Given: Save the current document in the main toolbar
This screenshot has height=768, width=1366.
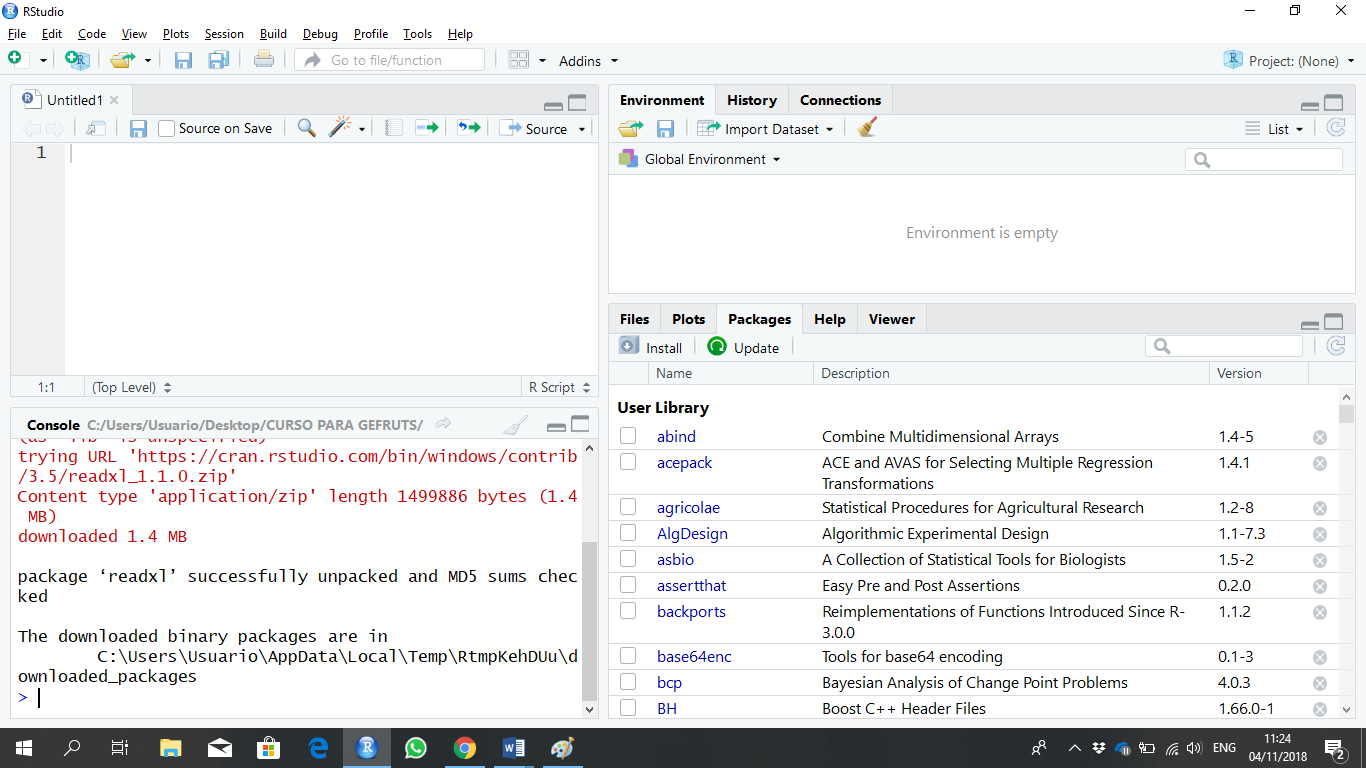Looking at the screenshot, I should point(183,61).
